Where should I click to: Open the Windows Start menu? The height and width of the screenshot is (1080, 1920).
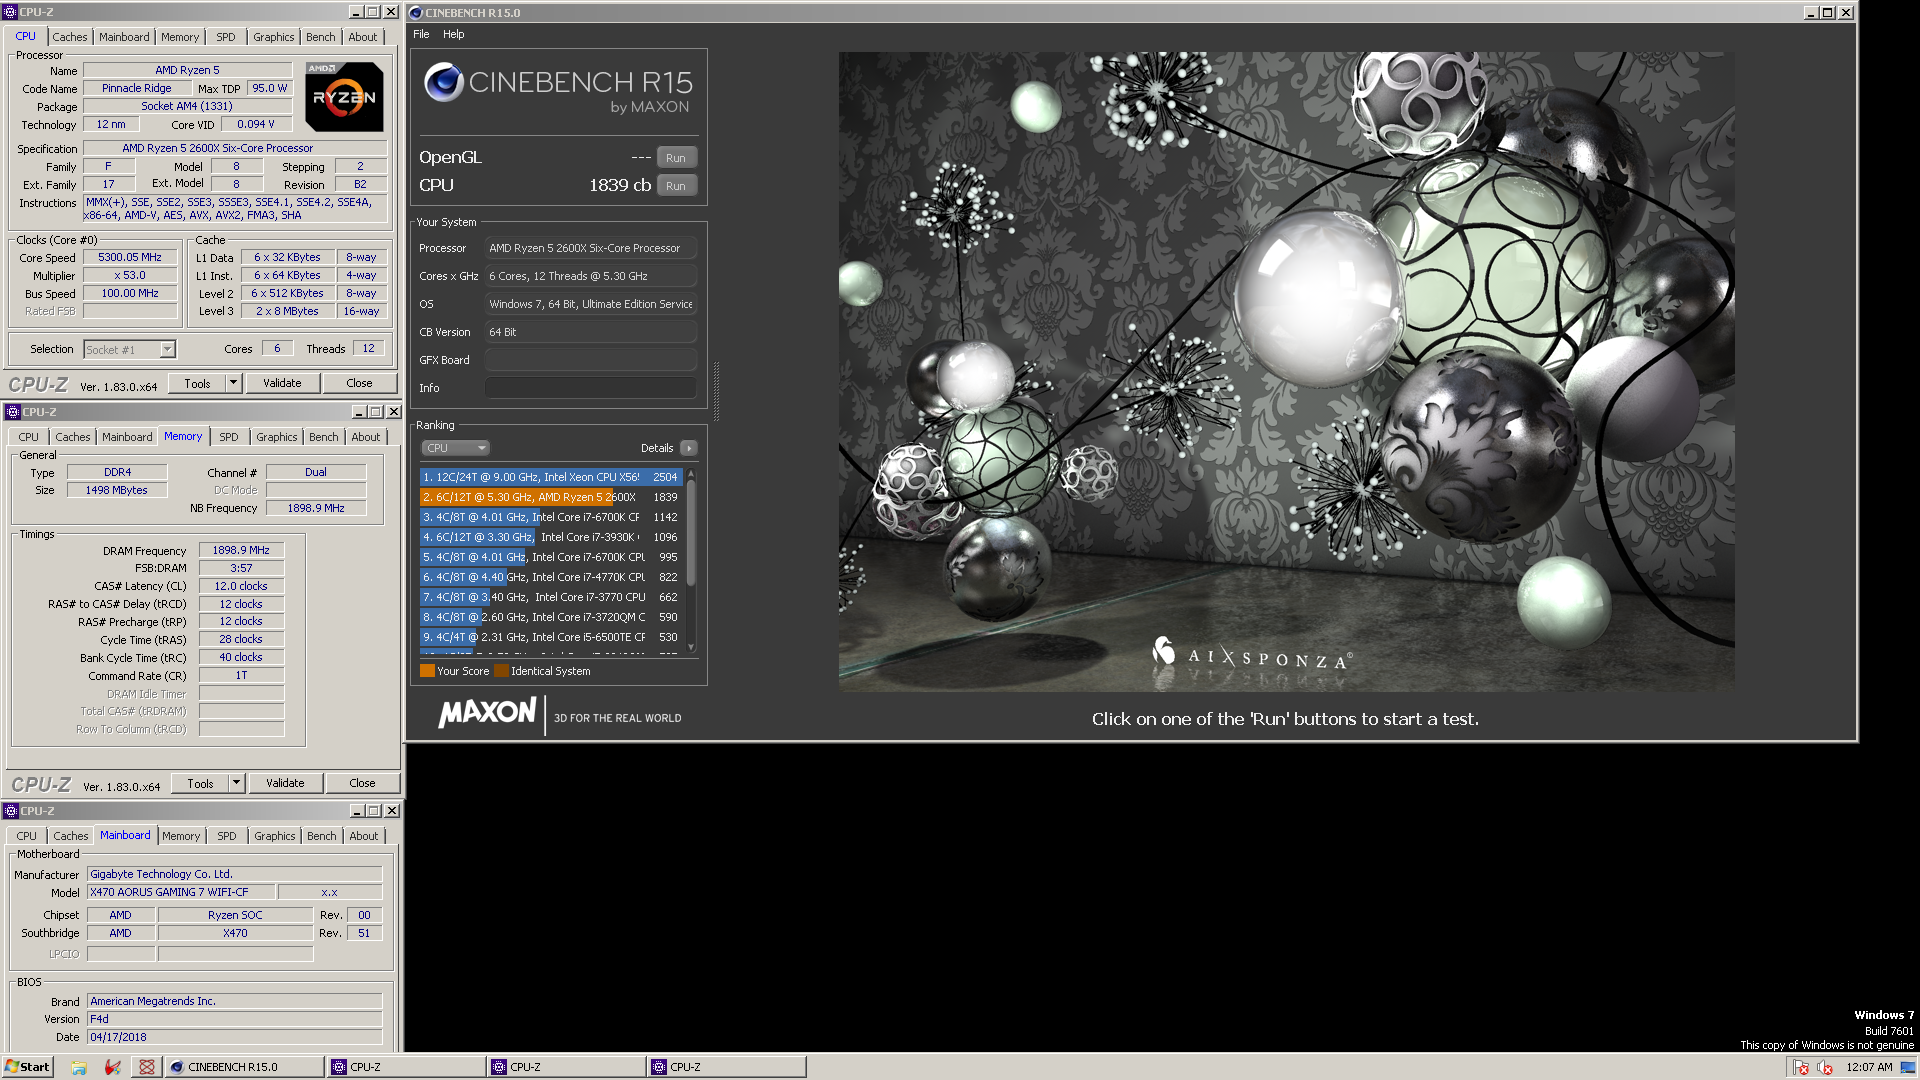tap(27, 1067)
